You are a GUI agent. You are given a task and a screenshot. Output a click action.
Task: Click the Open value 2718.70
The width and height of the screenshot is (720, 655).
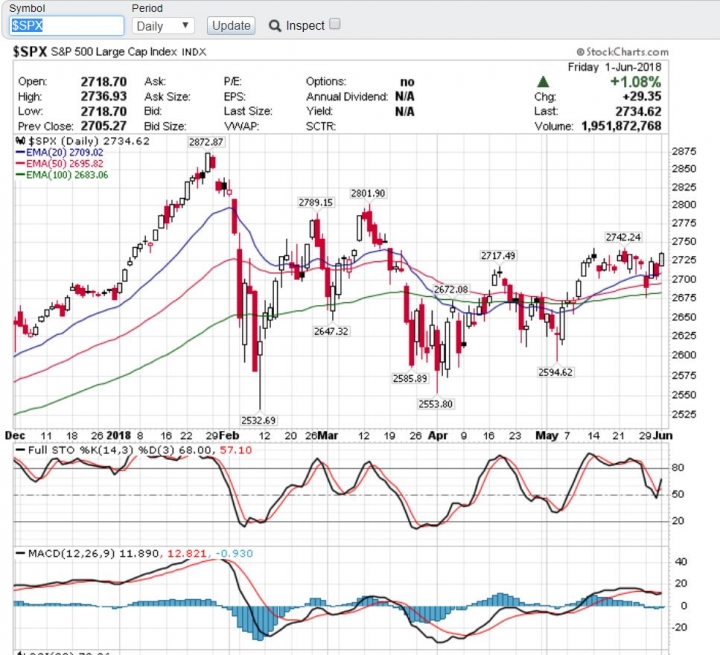pos(104,82)
